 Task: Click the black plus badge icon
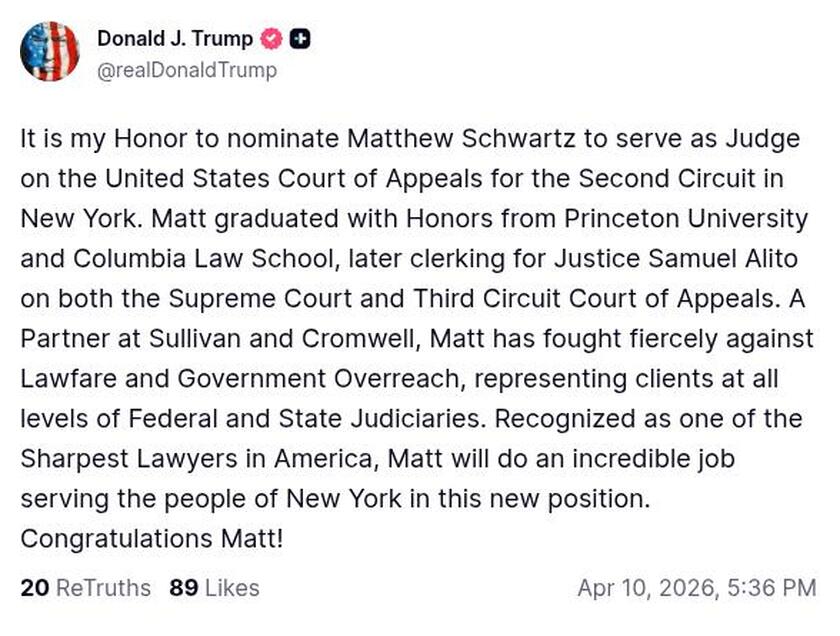299,40
